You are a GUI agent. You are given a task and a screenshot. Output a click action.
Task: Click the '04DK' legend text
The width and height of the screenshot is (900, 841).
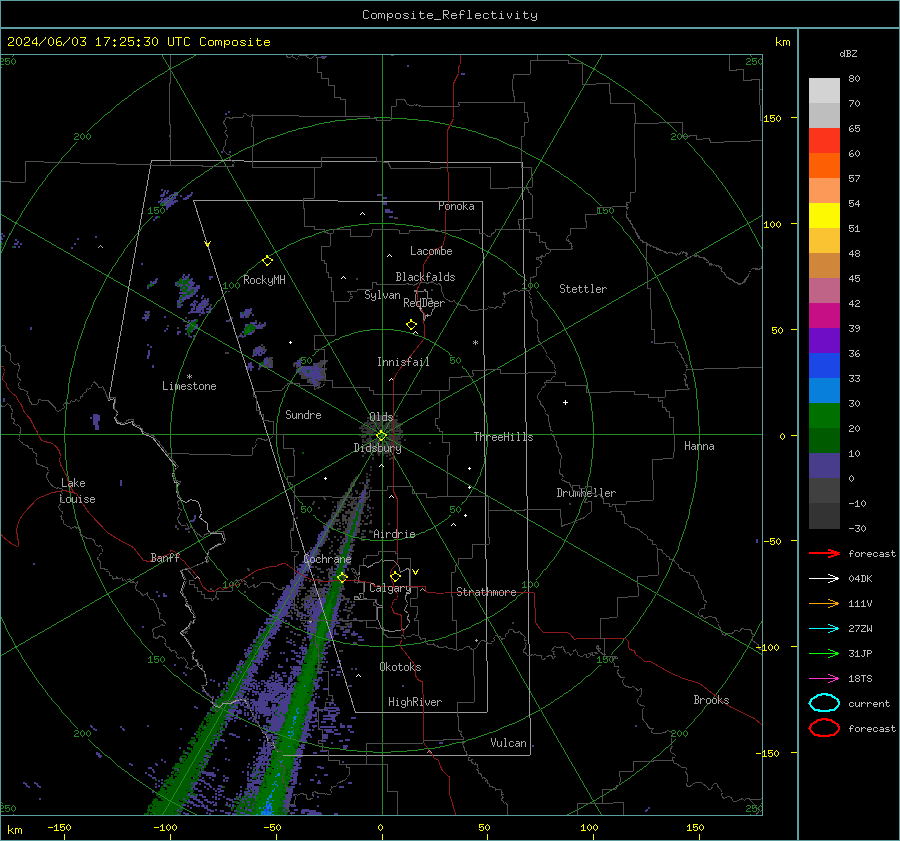[860, 578]
